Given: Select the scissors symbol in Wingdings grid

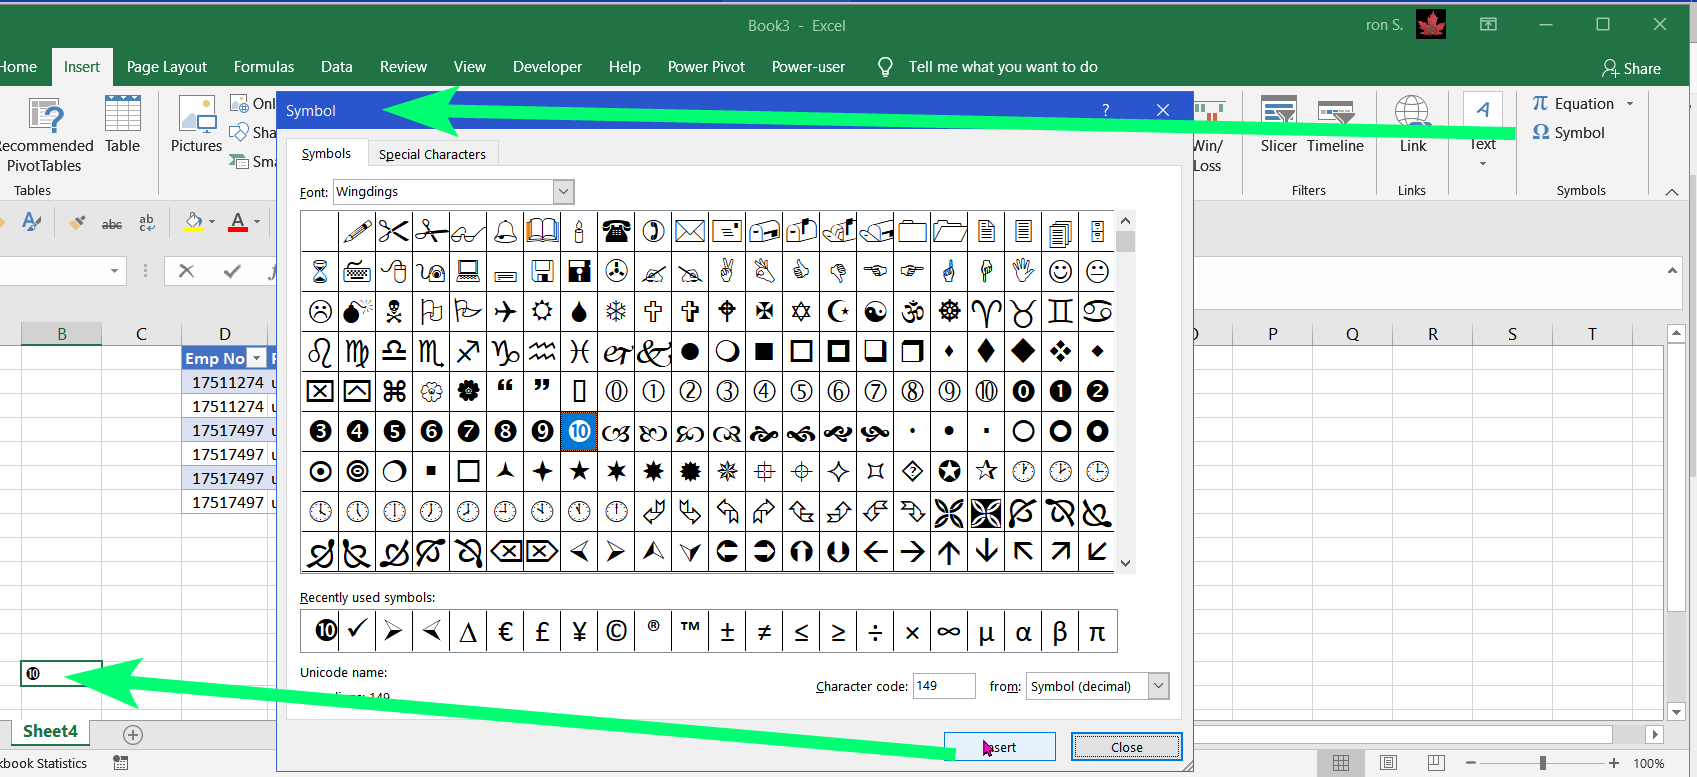Looking at the screenshot, I should [x=394, y=231].
